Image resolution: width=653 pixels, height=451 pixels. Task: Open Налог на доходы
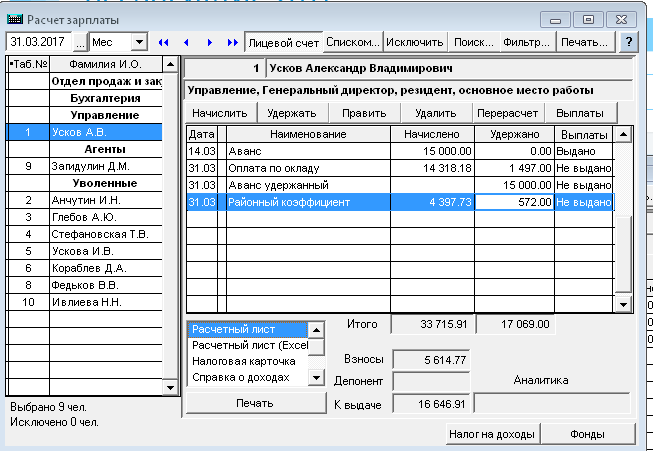tap(491, 435)
